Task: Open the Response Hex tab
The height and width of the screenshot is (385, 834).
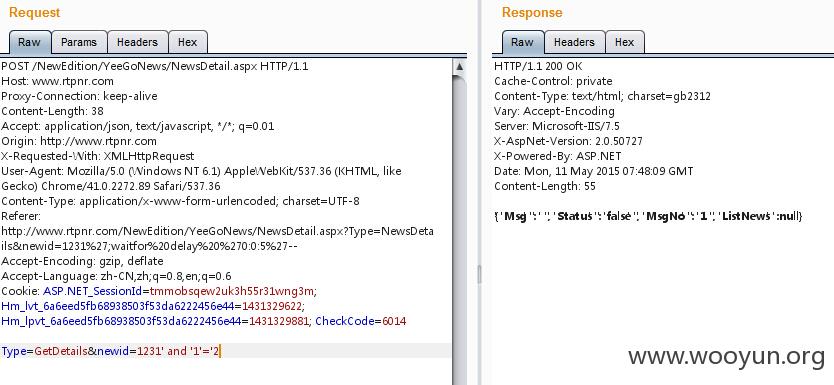Action: pos(624,42)
